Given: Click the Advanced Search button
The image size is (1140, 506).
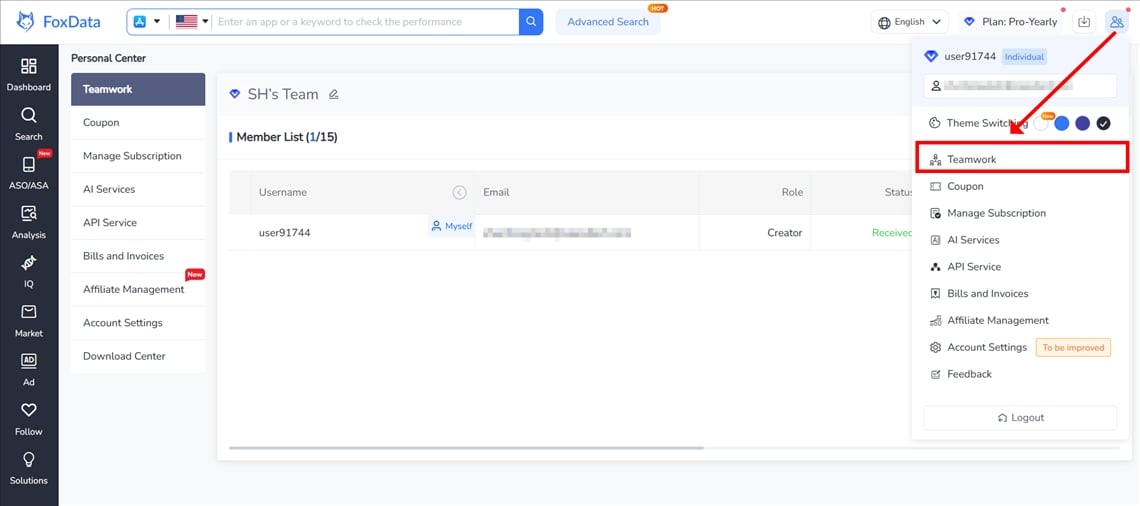Looking at the screenshot, I should (608, 22).
